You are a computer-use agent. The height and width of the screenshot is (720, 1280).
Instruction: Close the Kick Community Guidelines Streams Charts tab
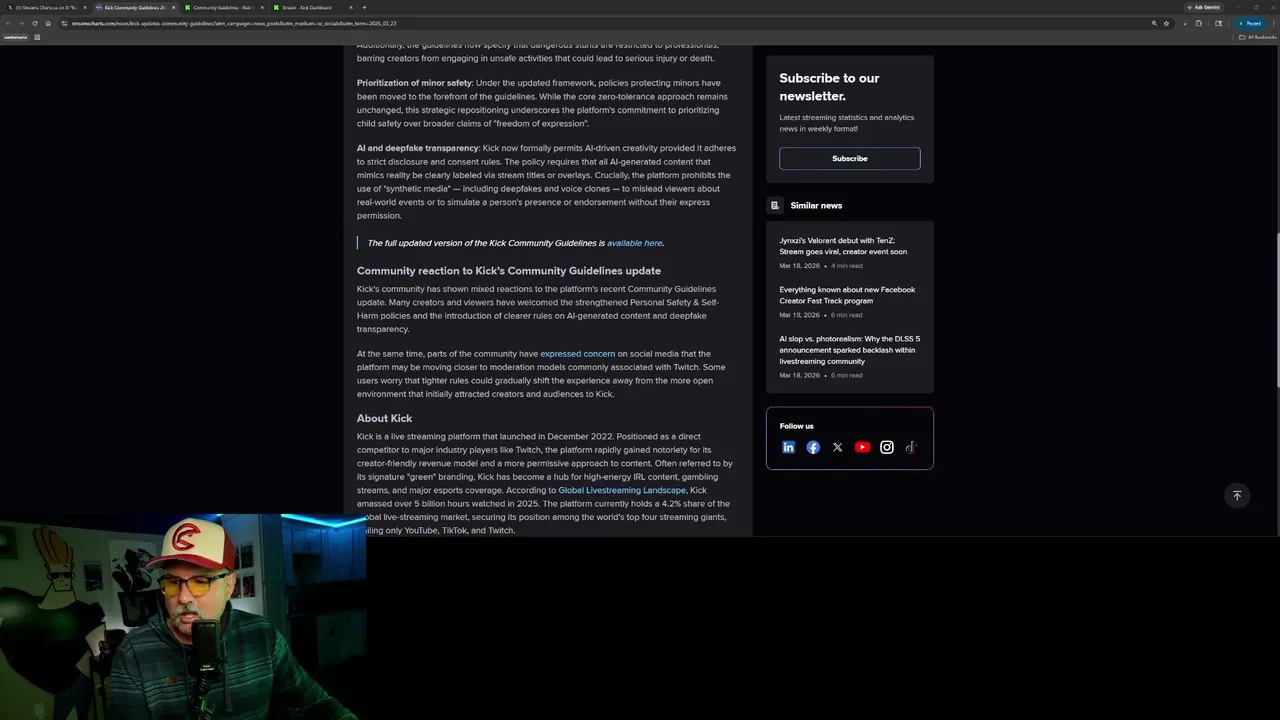[x=173, y=7]
